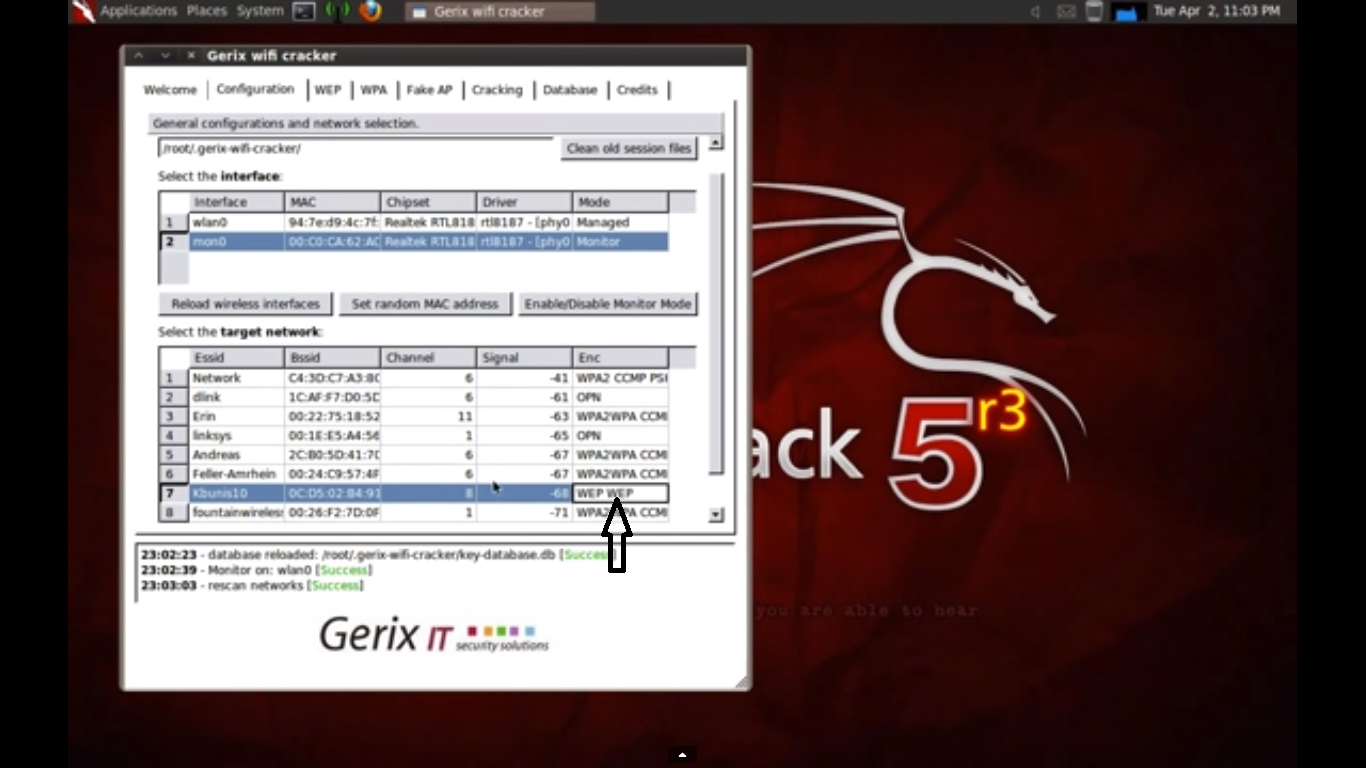Open the Places menu
Viewport: 1366px width, 768px height.
coord(207,11)
